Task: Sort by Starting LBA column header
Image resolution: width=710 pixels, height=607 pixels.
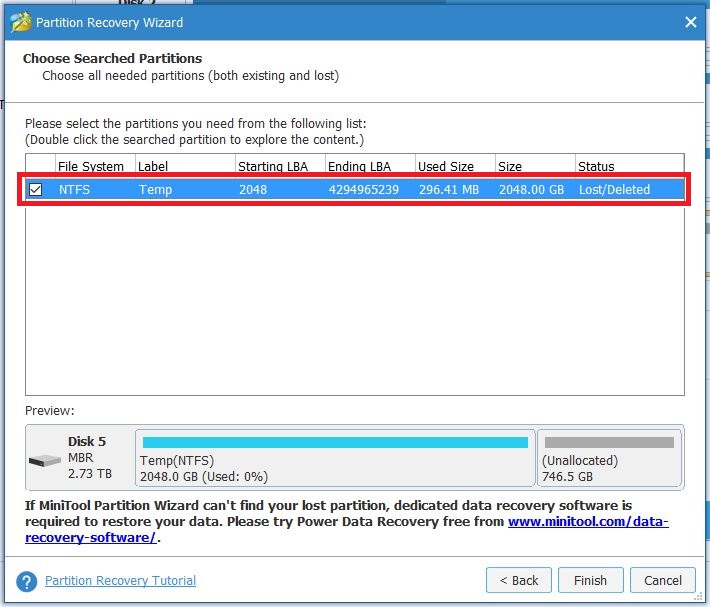Action: point(280,166)
